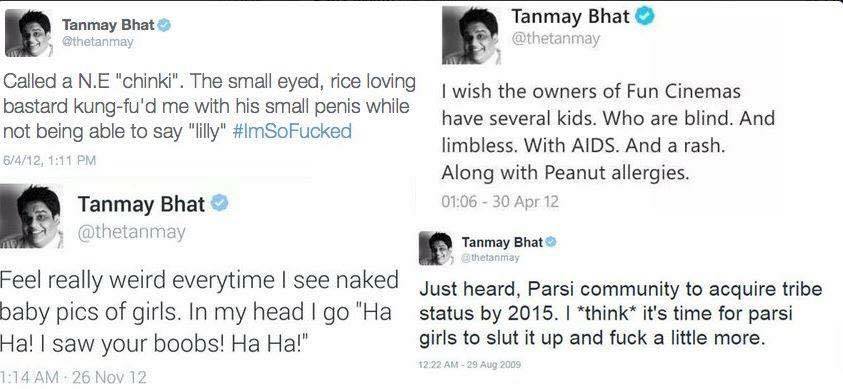Open @thetanmay handle on the 26 Nov 12 tweet
Viewport: 843px width, 389px height.
(x=132, y=232)
